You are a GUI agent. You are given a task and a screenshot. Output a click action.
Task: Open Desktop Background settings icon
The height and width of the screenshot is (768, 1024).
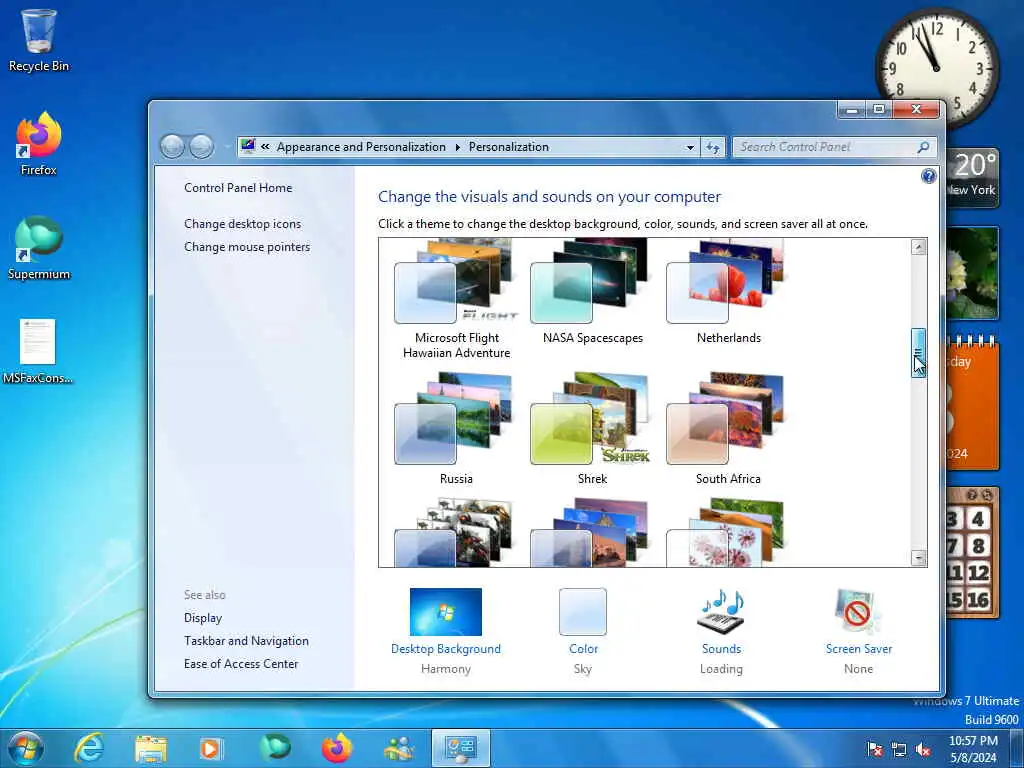(x=445, y=612)
